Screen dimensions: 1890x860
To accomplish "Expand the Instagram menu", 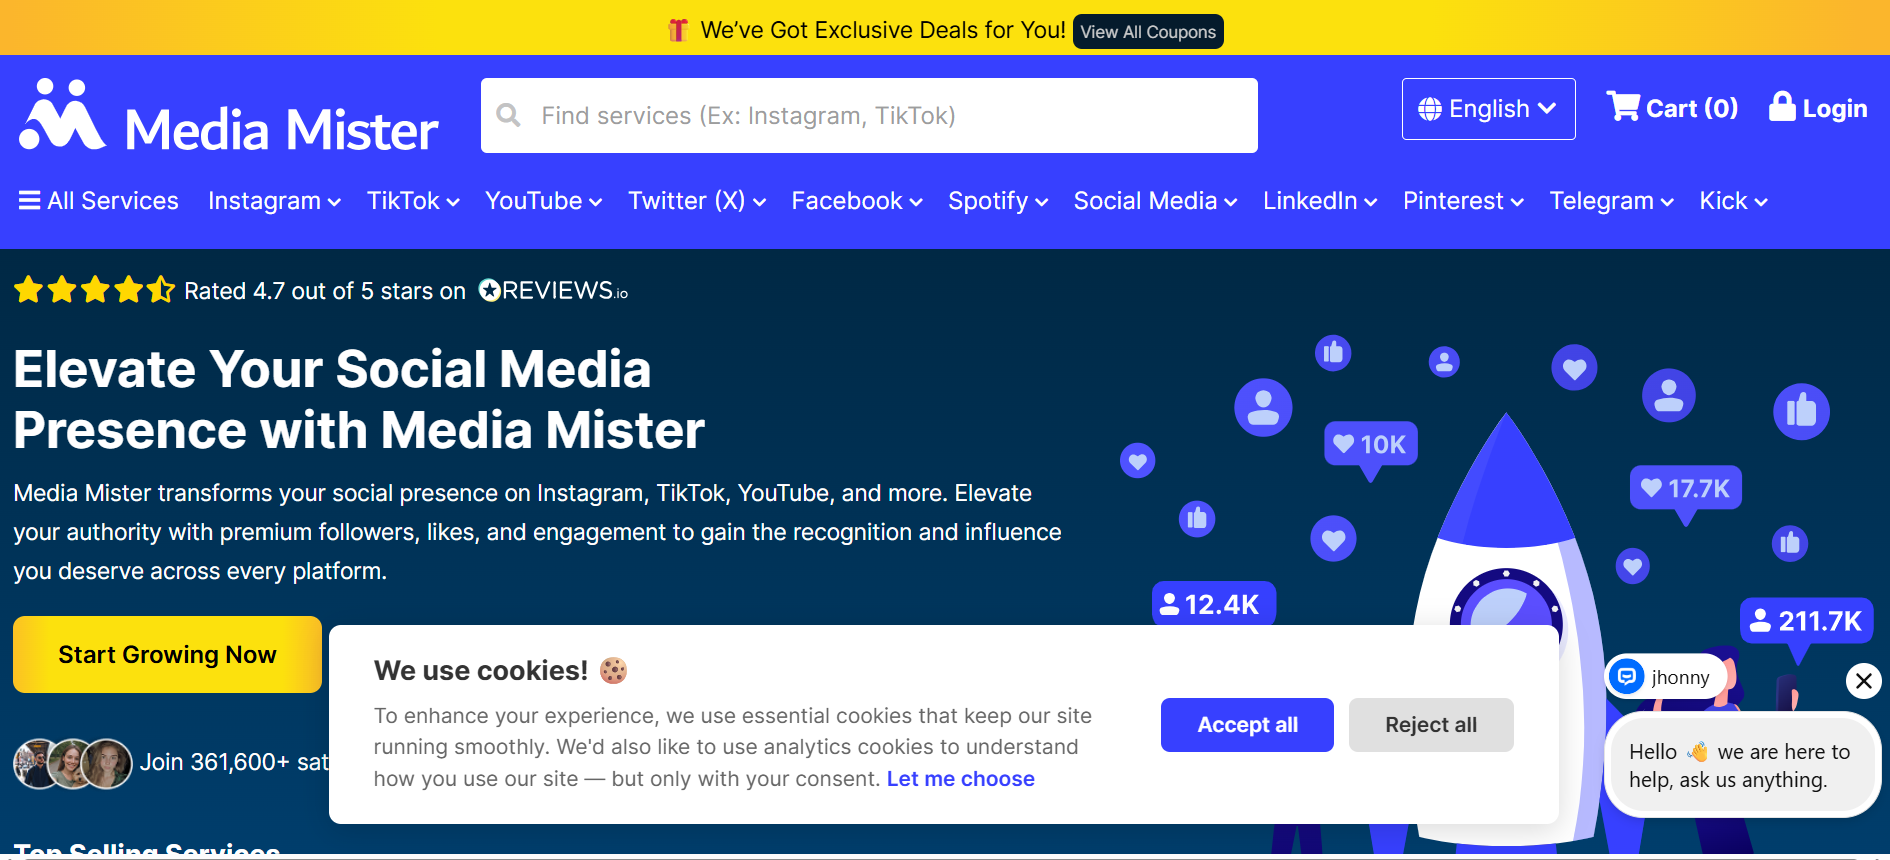I will (274, 201).
